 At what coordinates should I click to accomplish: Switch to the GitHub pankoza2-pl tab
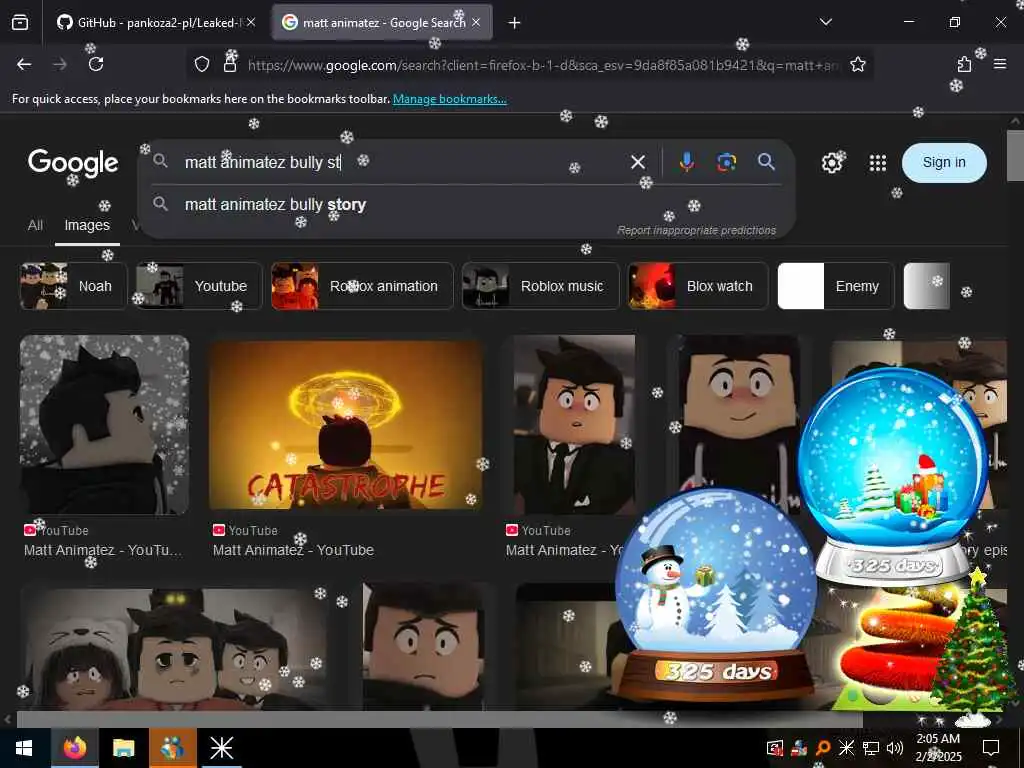tap(157, 23)
